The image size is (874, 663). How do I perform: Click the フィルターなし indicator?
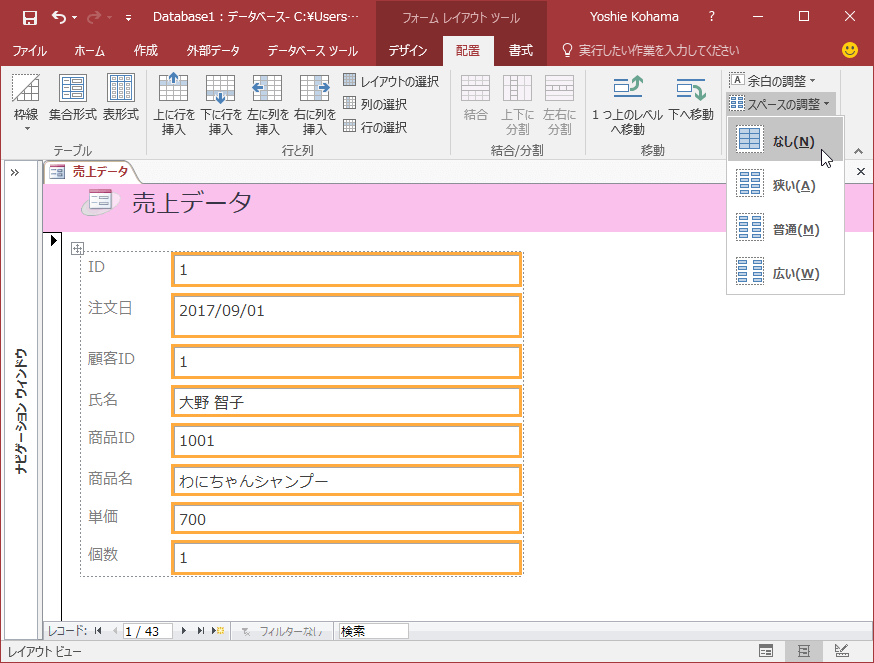pos(282,631)
